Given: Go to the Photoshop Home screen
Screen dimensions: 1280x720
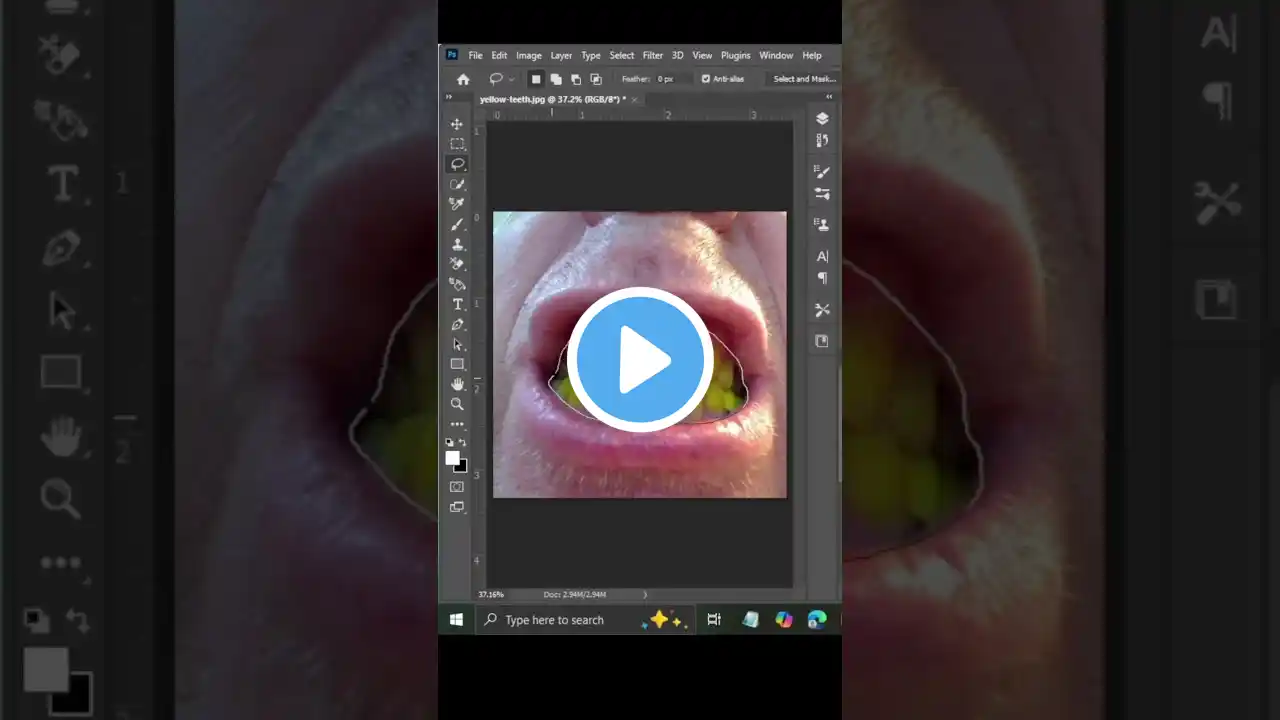Looking at the screenshot, I should [463, 79].
